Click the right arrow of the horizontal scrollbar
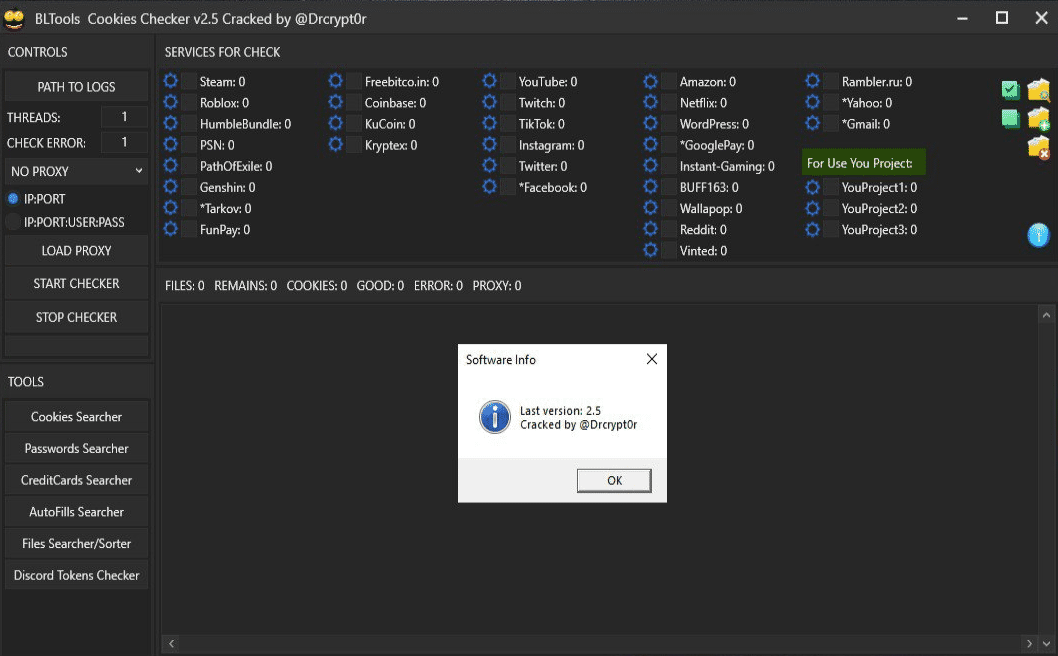 [1029, 643]
